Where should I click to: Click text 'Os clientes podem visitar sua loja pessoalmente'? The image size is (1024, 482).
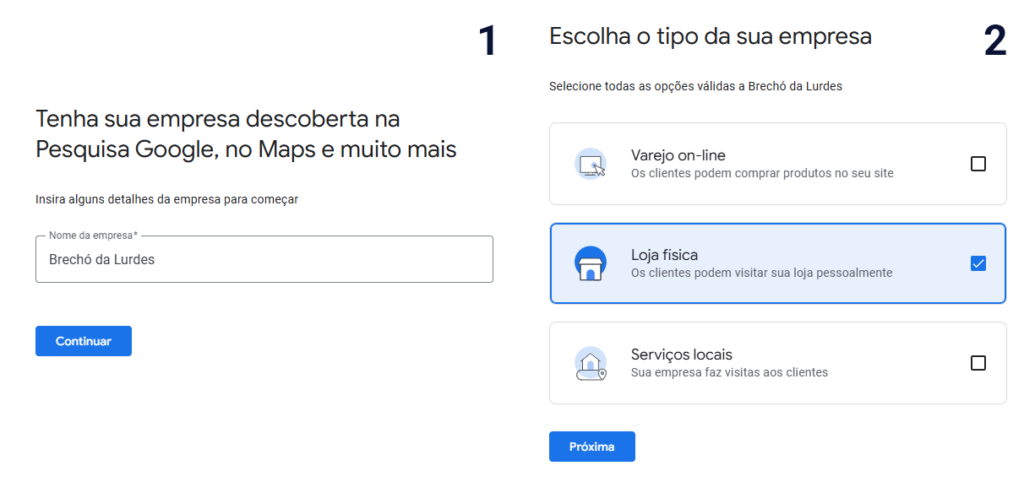pyautogui.click(x=761, y=273)
